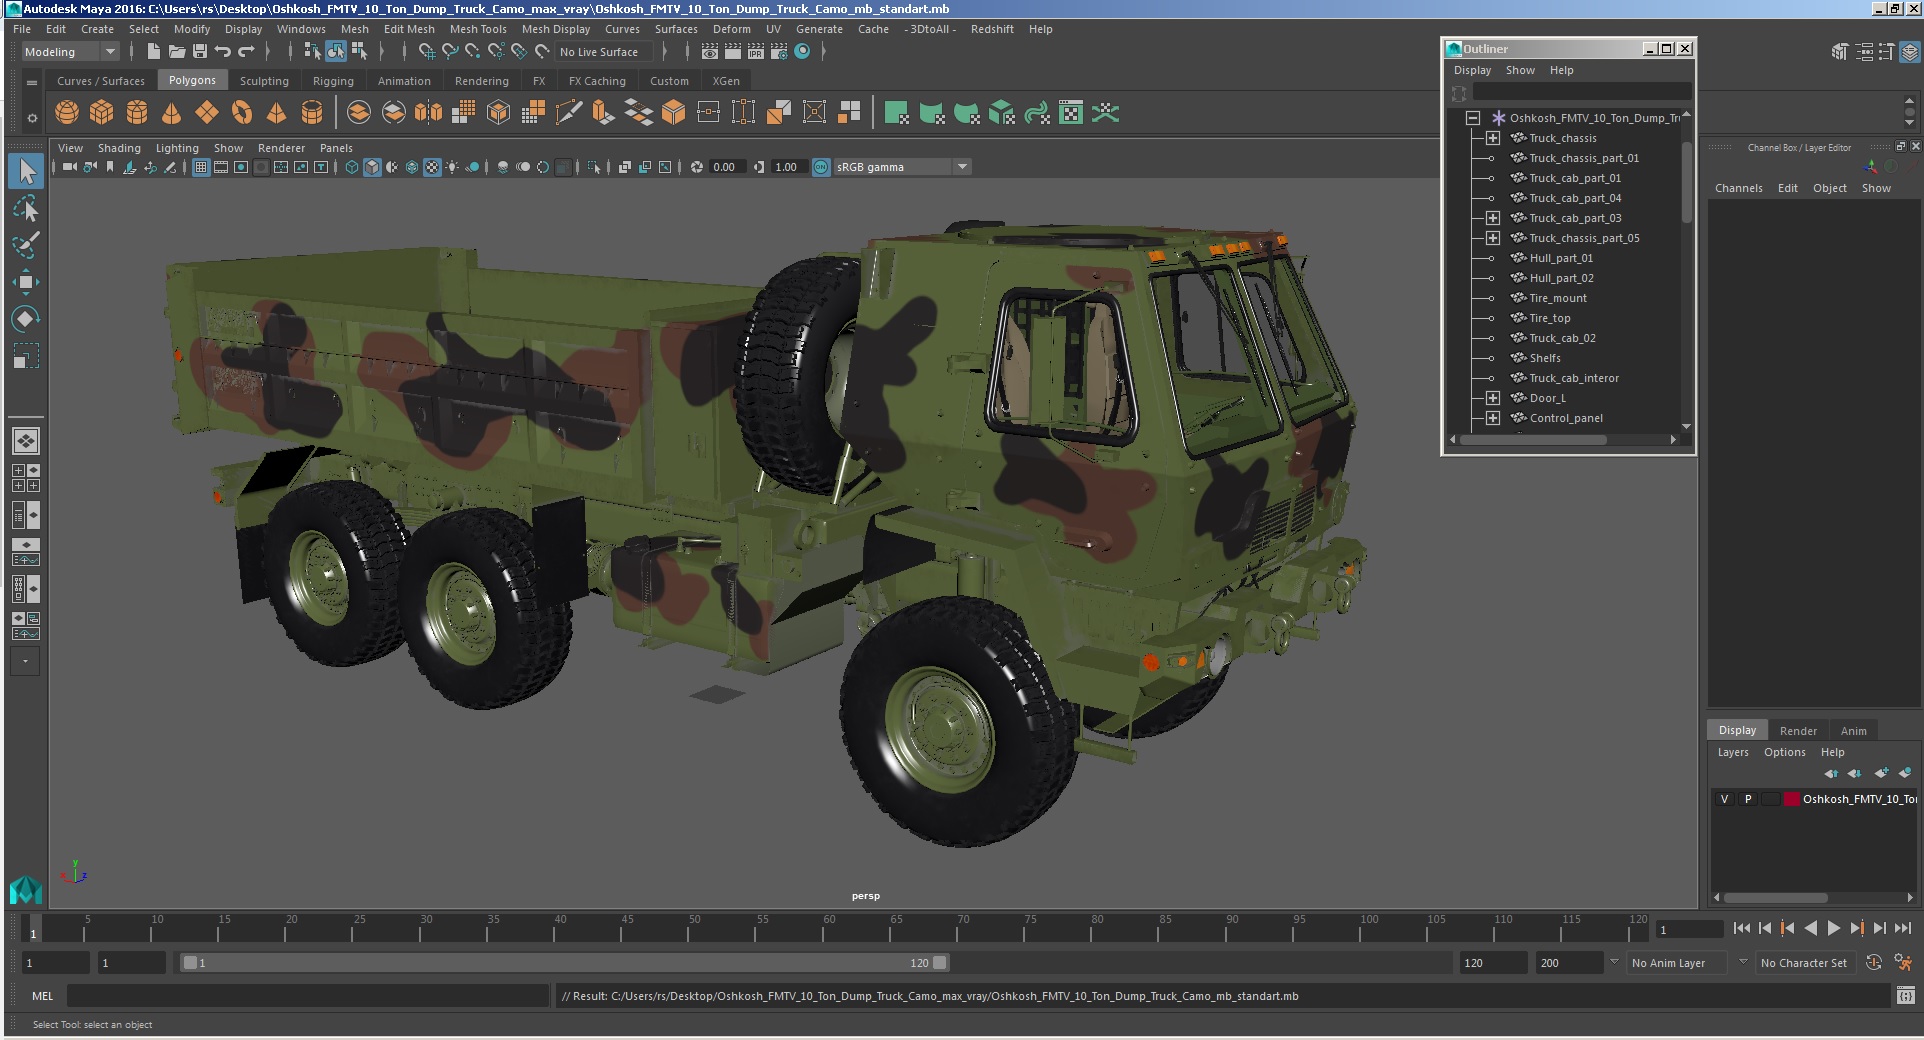This screenshot has width=1924, height=1040.
Task: Create a polygon torus from the shelf
Action: (242, 113)
